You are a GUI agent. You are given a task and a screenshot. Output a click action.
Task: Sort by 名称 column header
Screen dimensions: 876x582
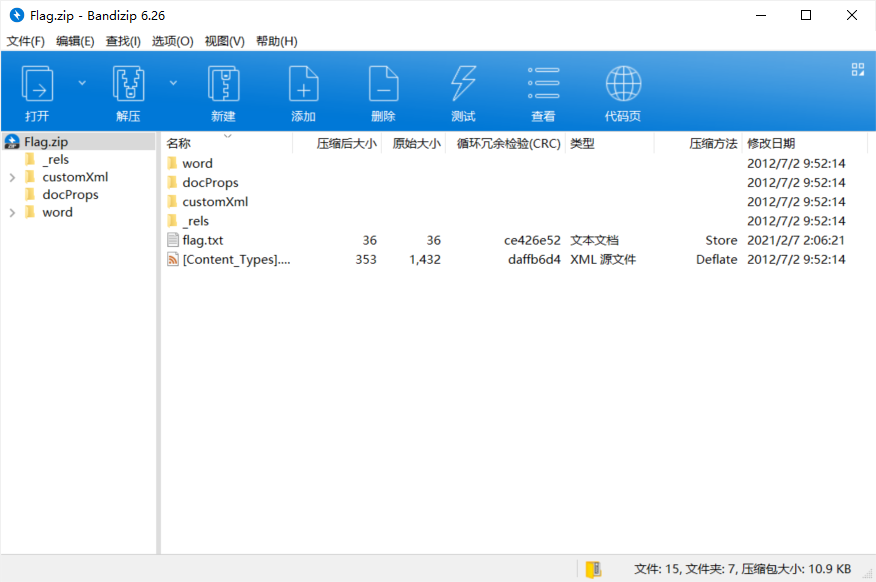179,144
